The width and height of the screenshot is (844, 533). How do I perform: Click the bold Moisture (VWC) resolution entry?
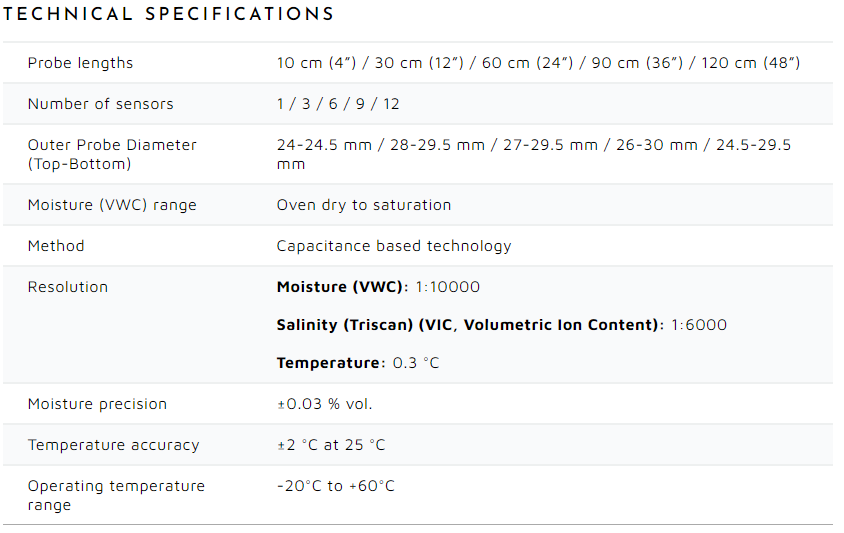point(378,287)
